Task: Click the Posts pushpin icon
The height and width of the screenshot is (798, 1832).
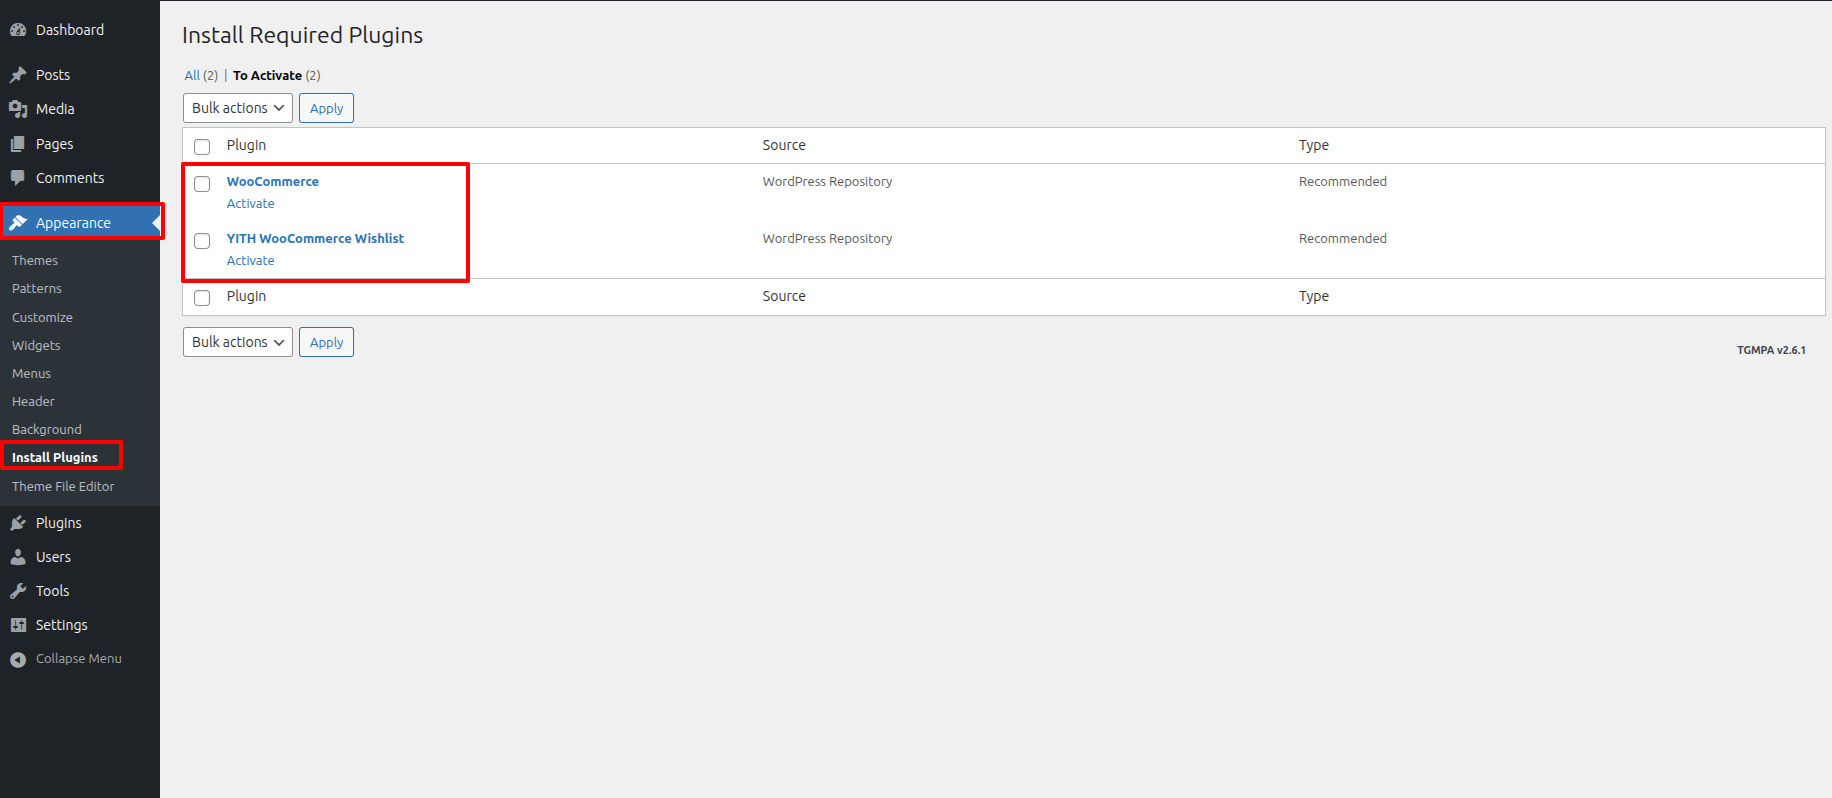Action: 18,75
